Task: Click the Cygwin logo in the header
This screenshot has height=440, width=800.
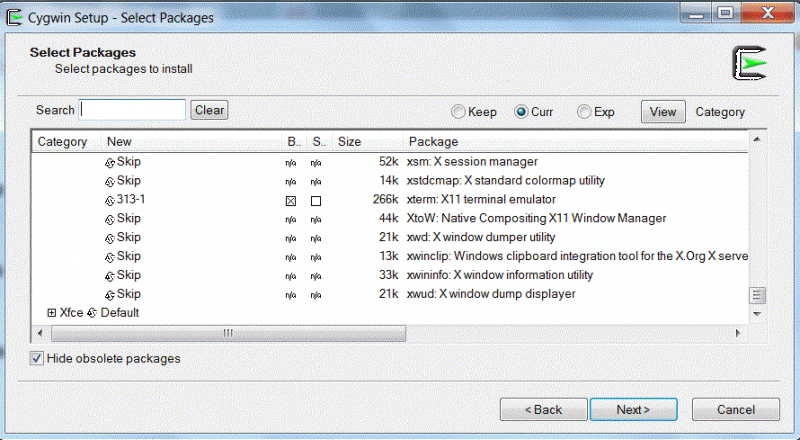Action: [x=750, y=63]
